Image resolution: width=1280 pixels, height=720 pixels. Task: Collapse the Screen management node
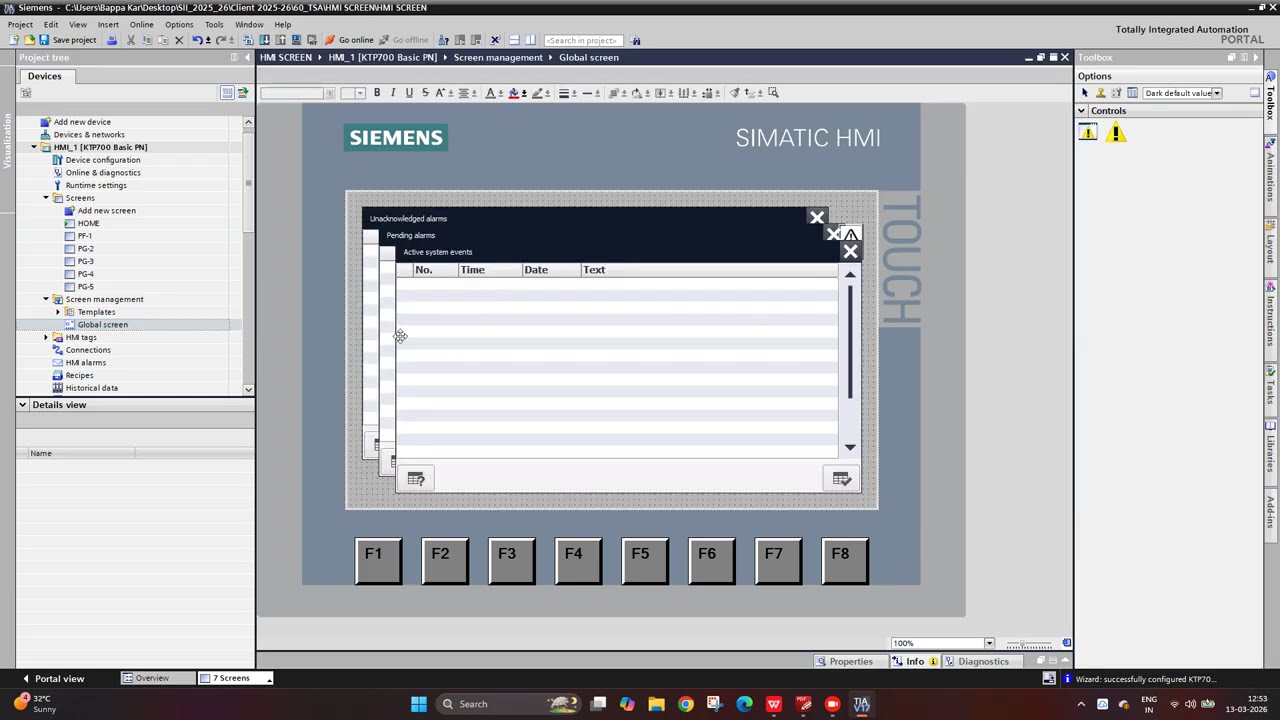[x=45, y=299]
